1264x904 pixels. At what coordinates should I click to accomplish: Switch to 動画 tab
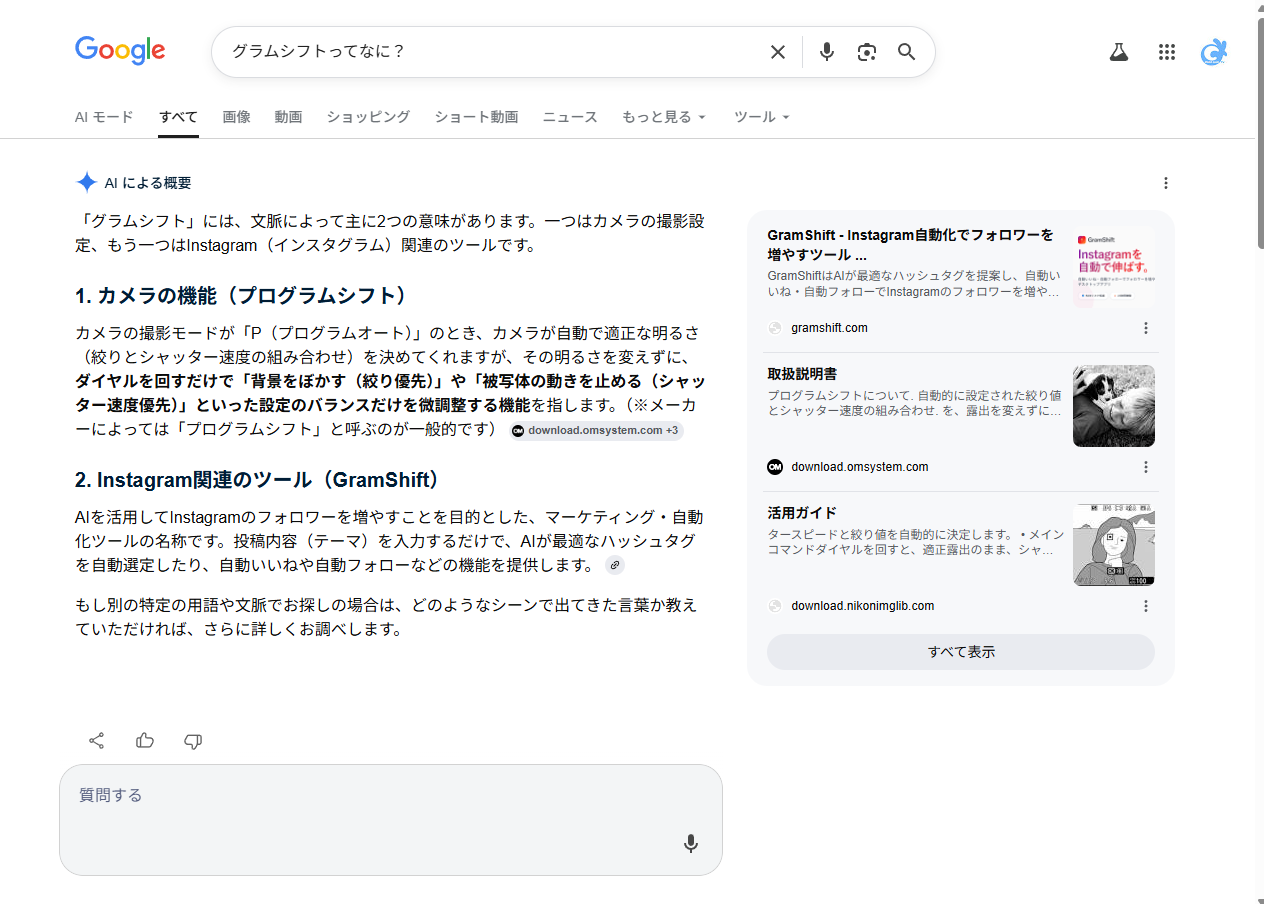pos(288,117)
